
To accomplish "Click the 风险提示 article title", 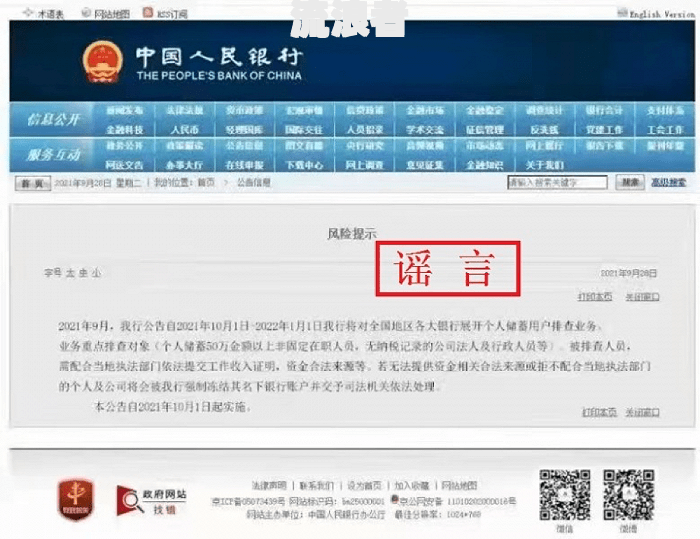I will click(x=352, y=234).
